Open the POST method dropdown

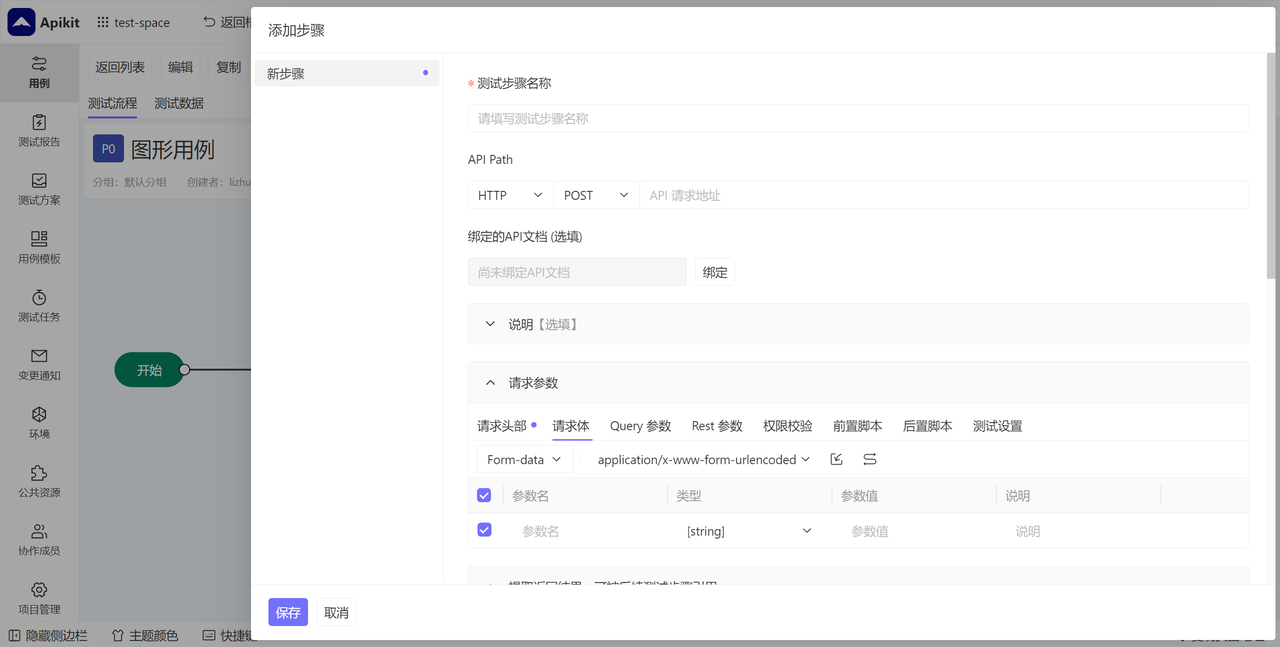pyautogui.click(x=596, y=195)
